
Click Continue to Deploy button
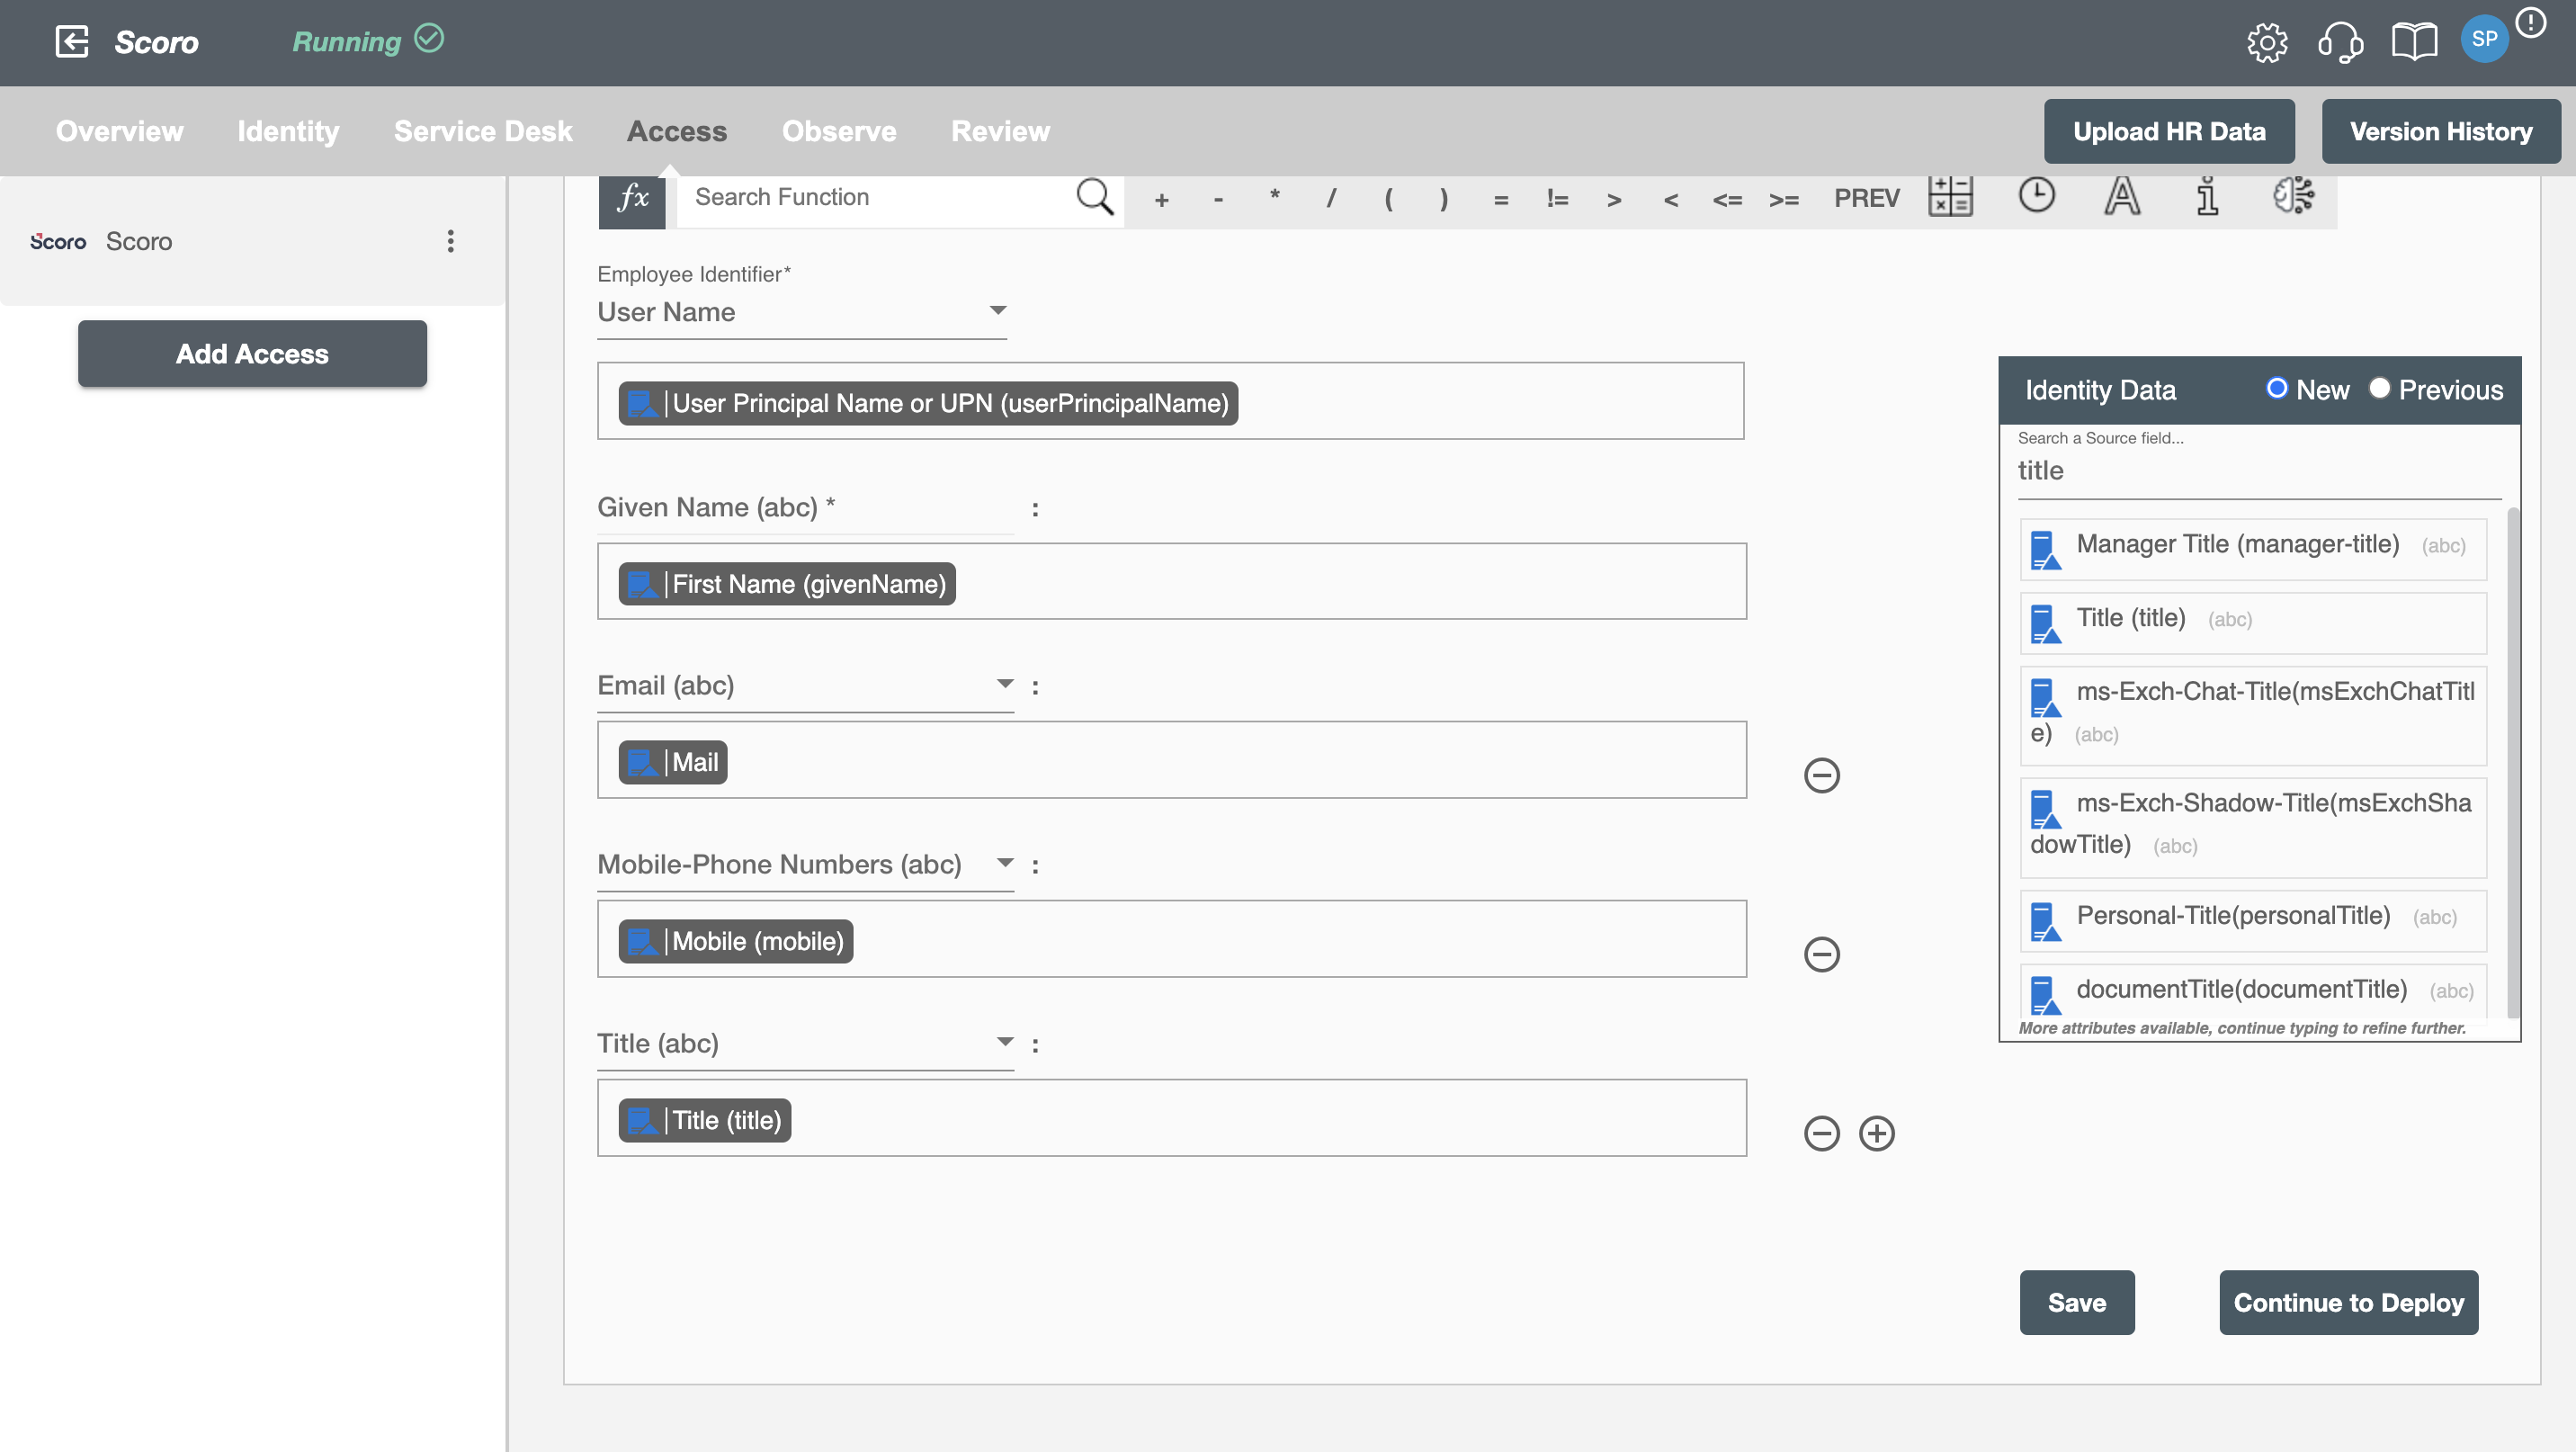[2349, 1302]
